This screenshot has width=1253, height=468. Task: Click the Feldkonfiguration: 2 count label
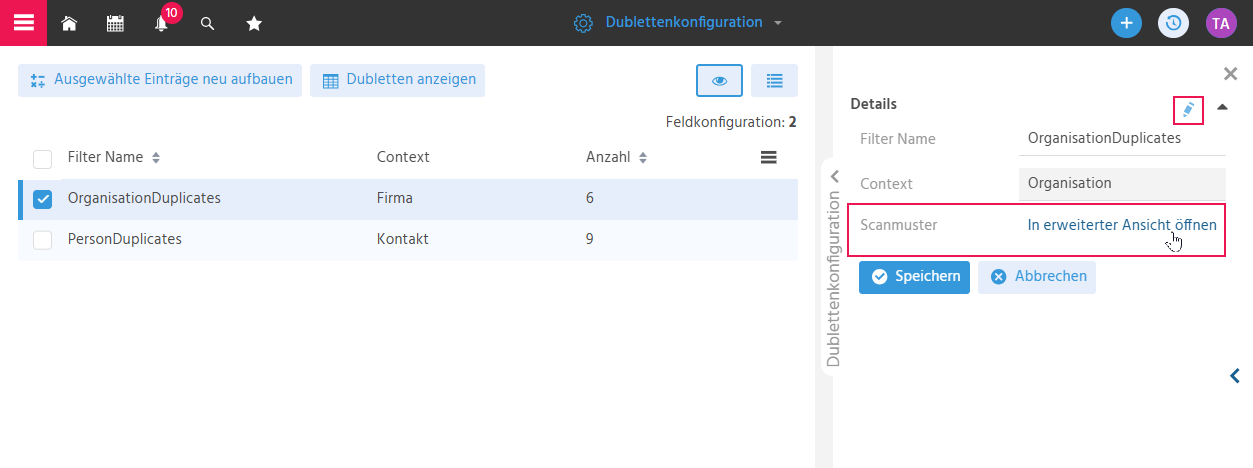[731, 122]
